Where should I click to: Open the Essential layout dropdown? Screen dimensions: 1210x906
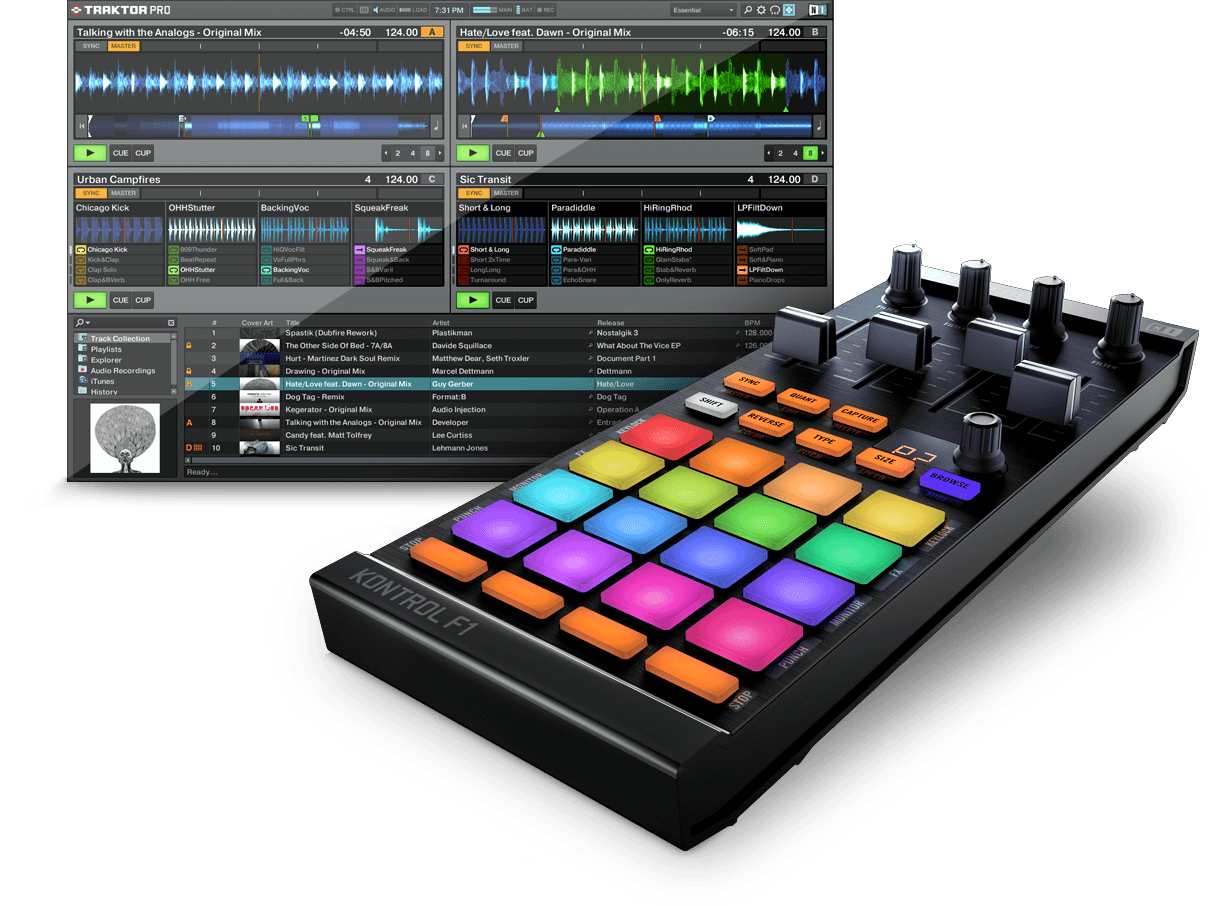pyautogui.click(x=704, y=10)
